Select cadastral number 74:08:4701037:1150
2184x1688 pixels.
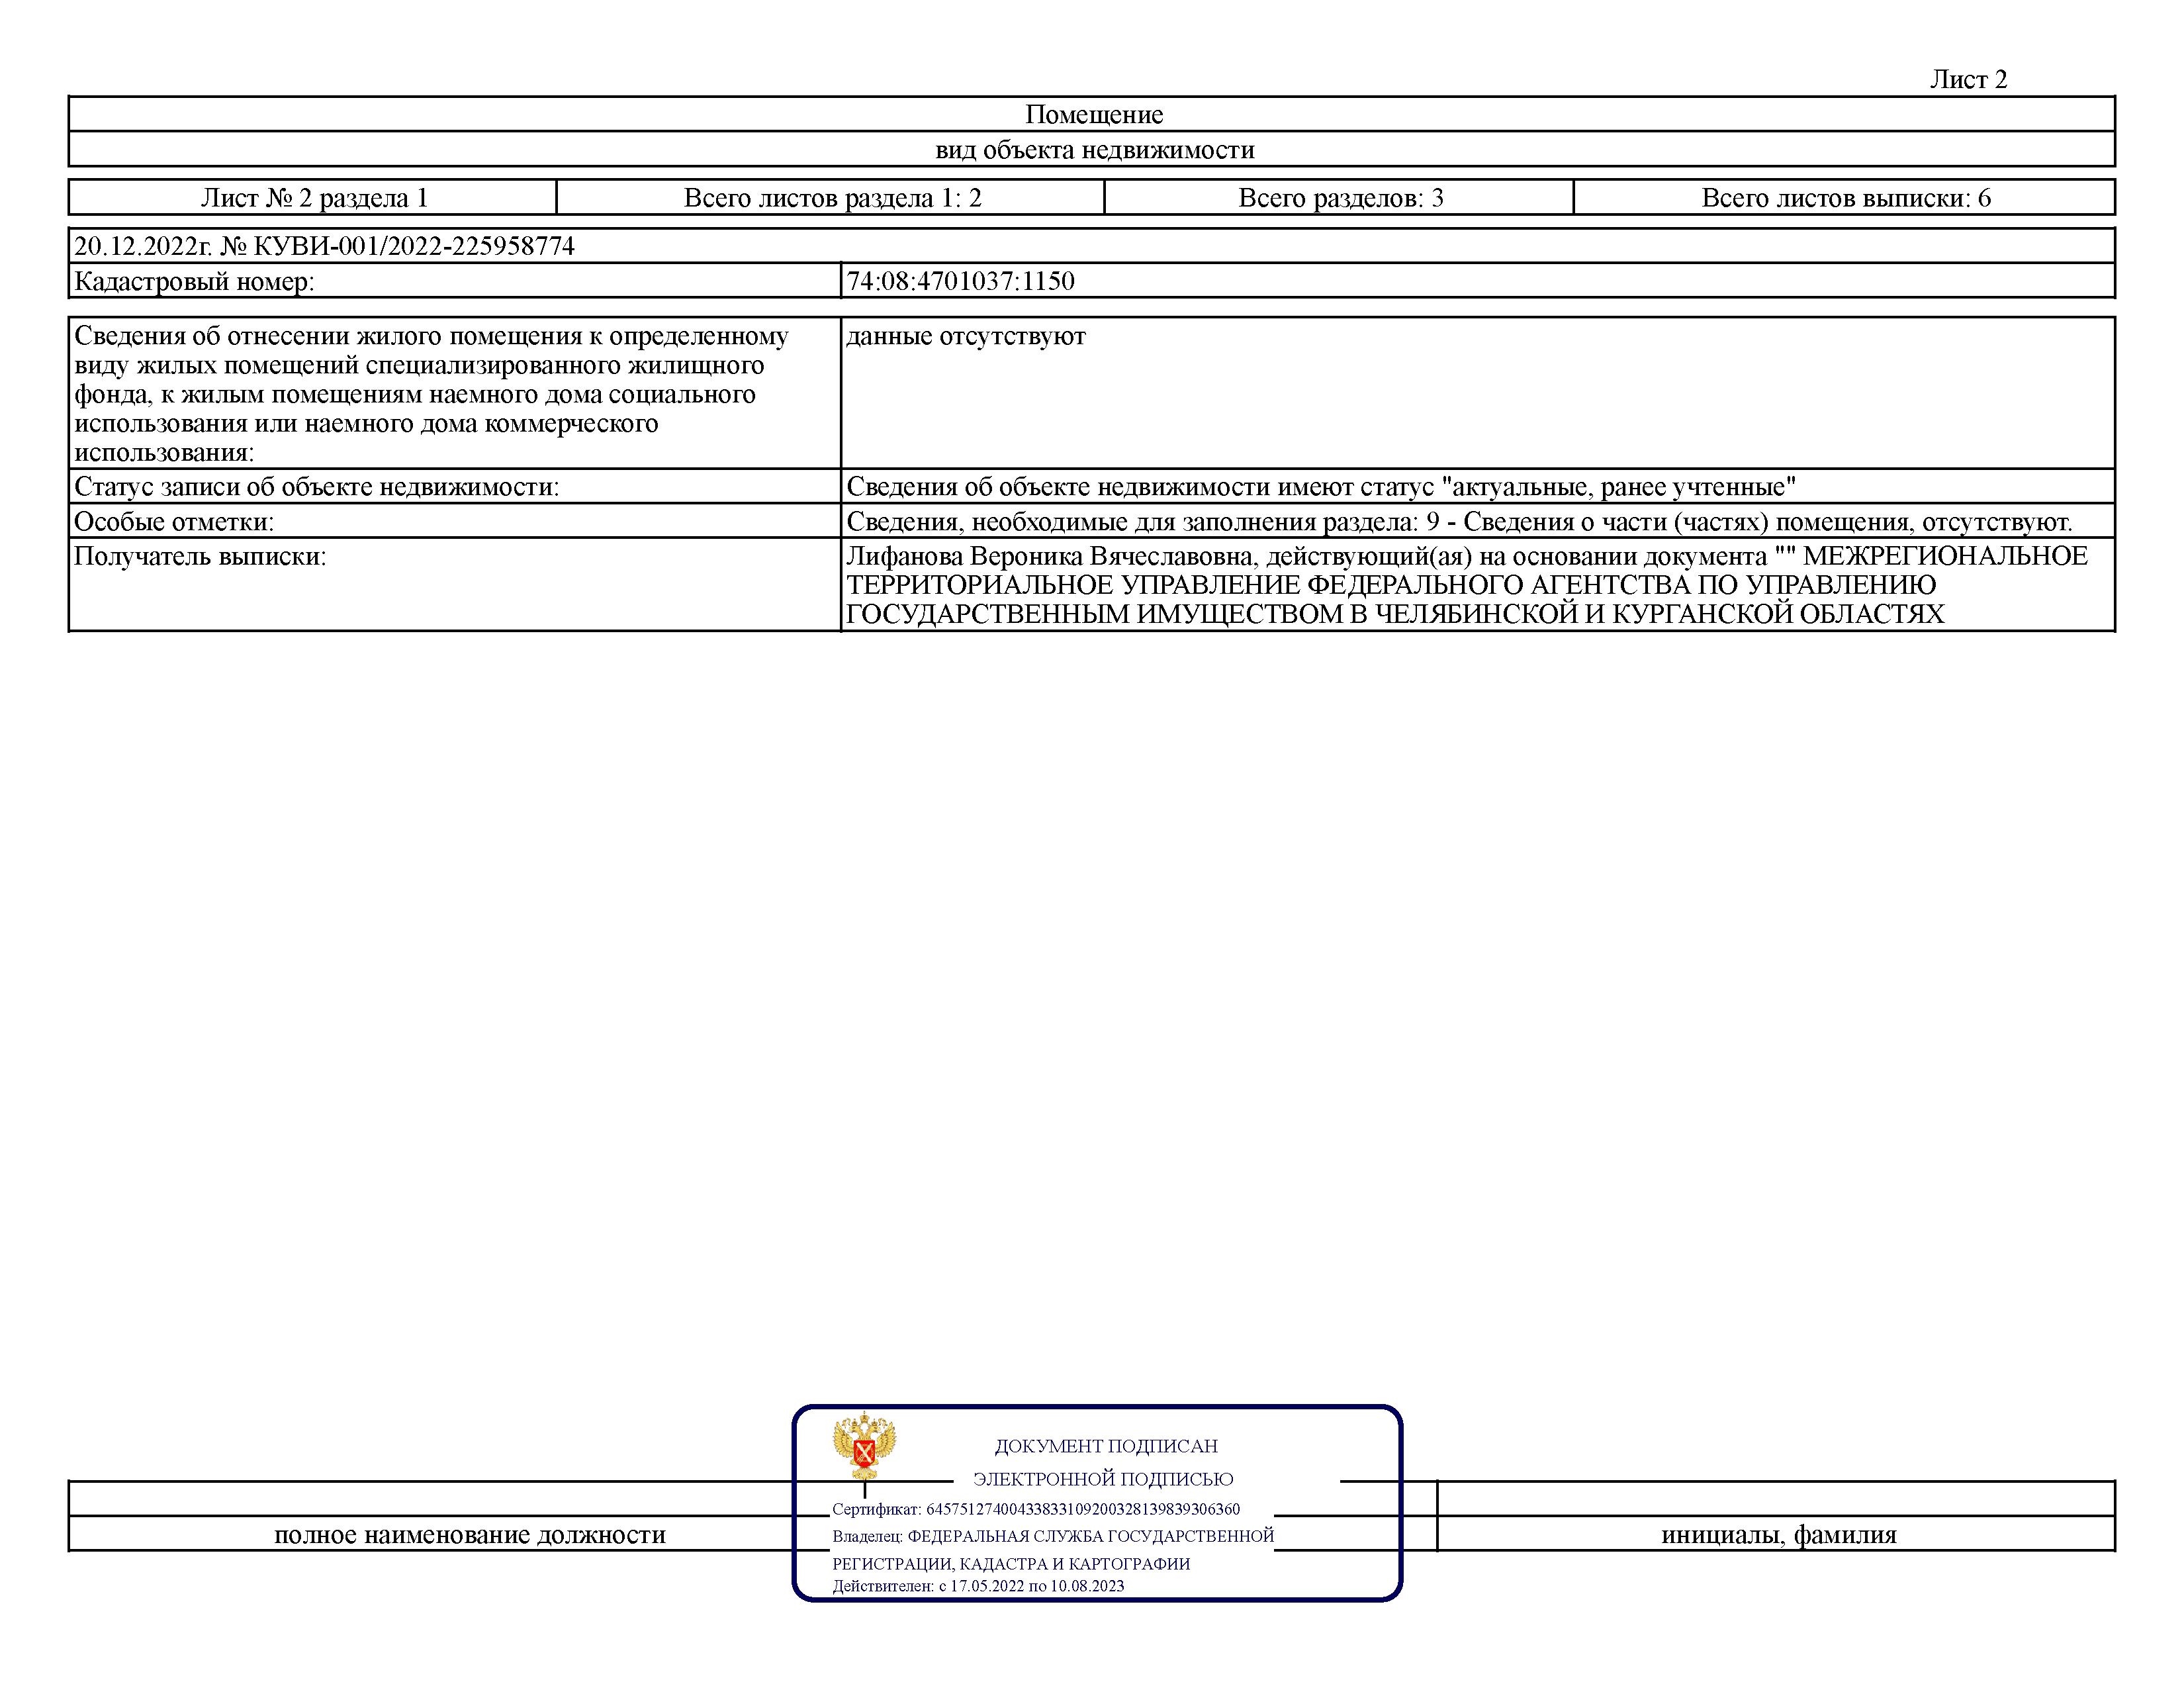coord(961,281)
